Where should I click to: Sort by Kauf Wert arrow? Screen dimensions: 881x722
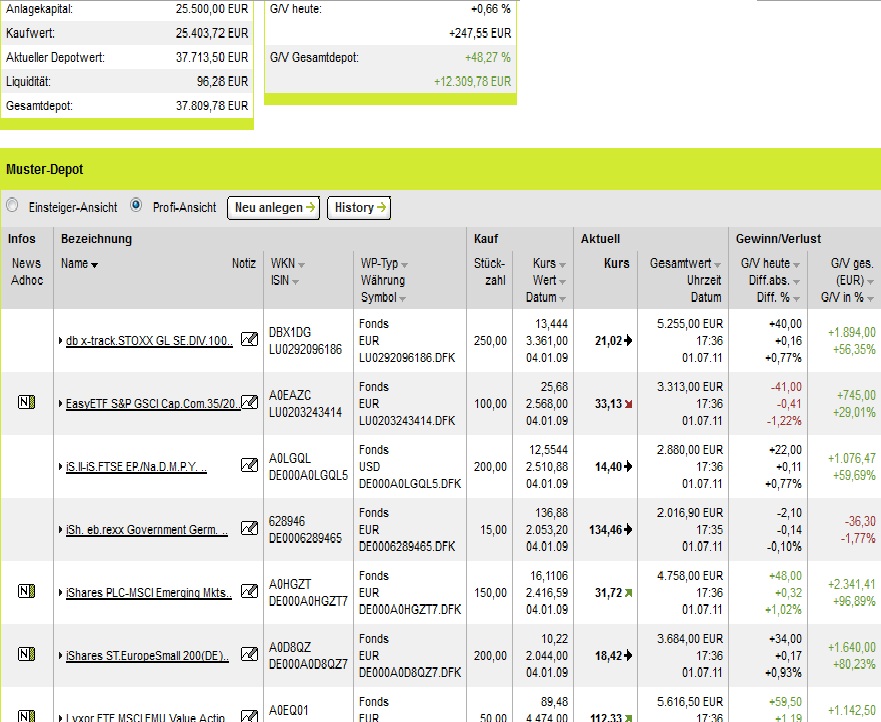(562, 281)
